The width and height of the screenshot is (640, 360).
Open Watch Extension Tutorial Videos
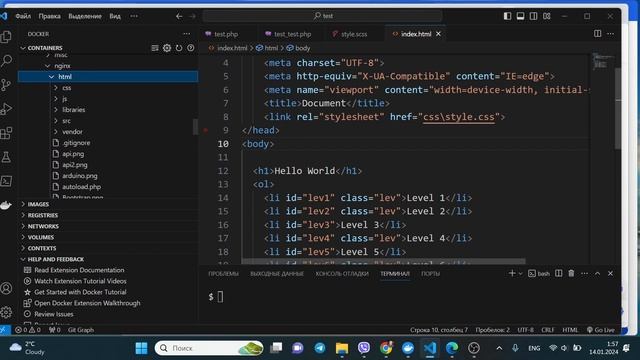[80, 281]
